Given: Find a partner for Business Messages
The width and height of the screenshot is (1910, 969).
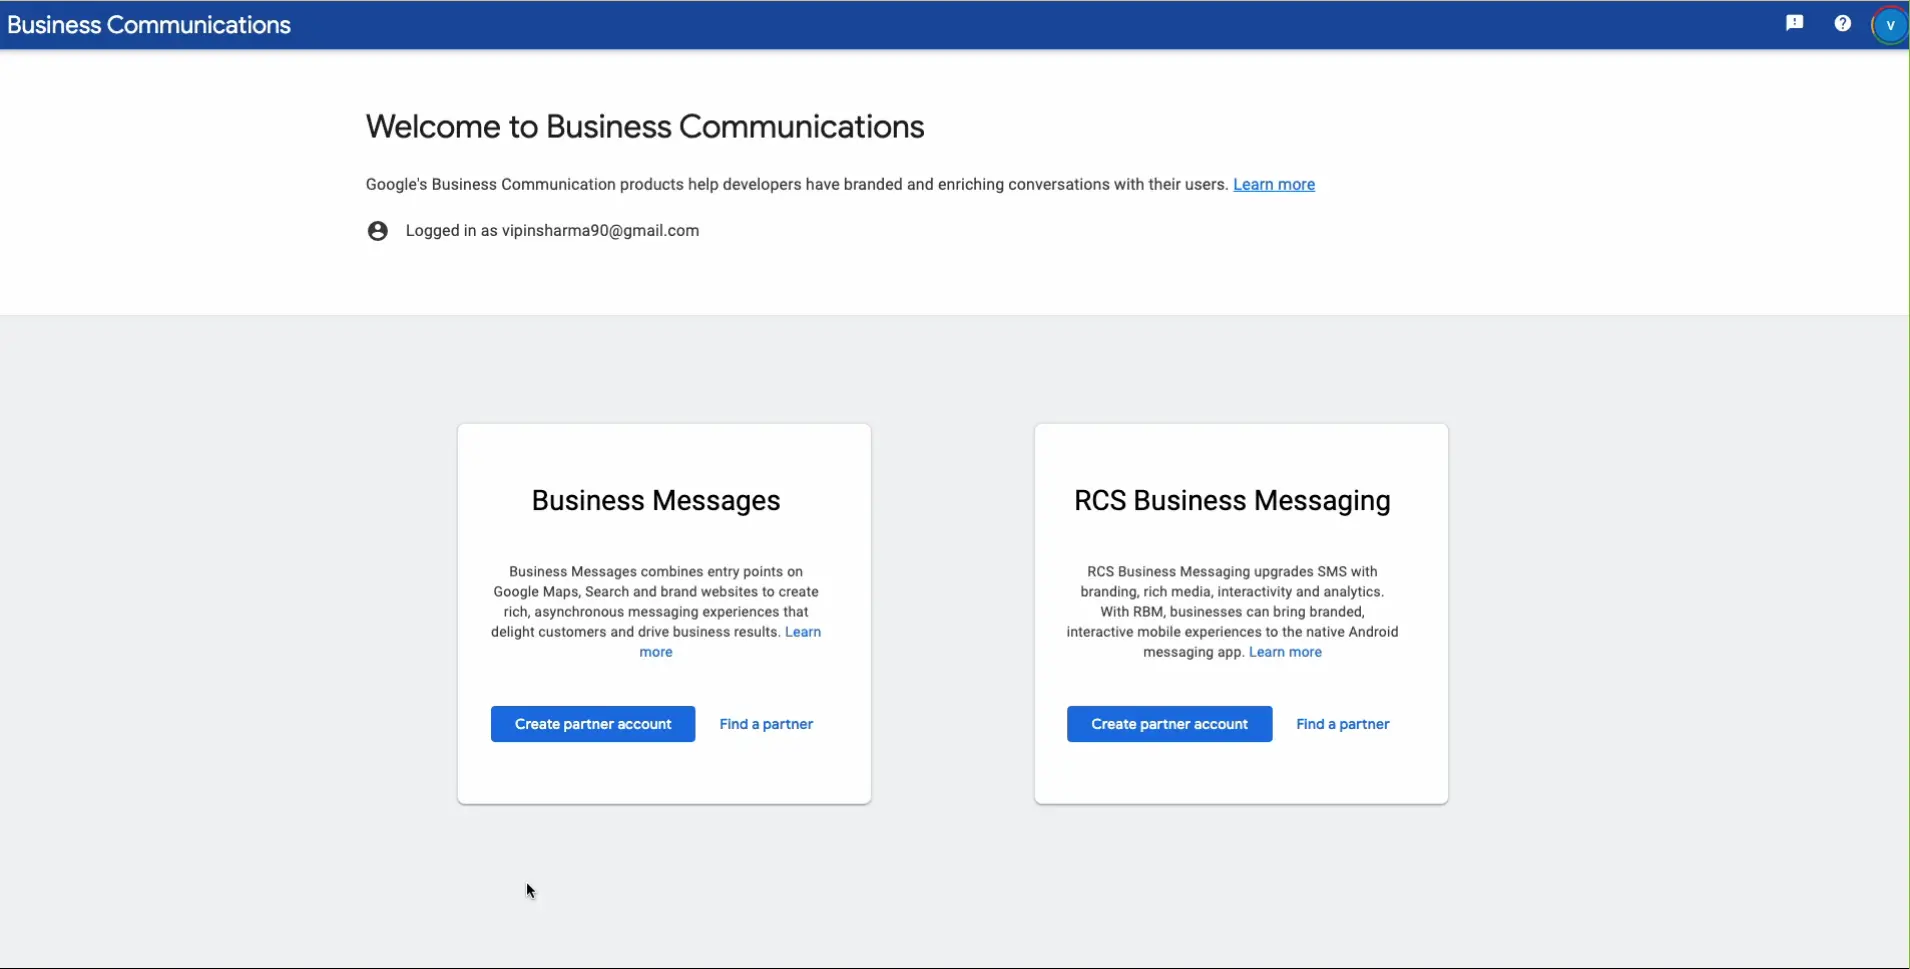Looking at the screenshot, I should (766, 724).
